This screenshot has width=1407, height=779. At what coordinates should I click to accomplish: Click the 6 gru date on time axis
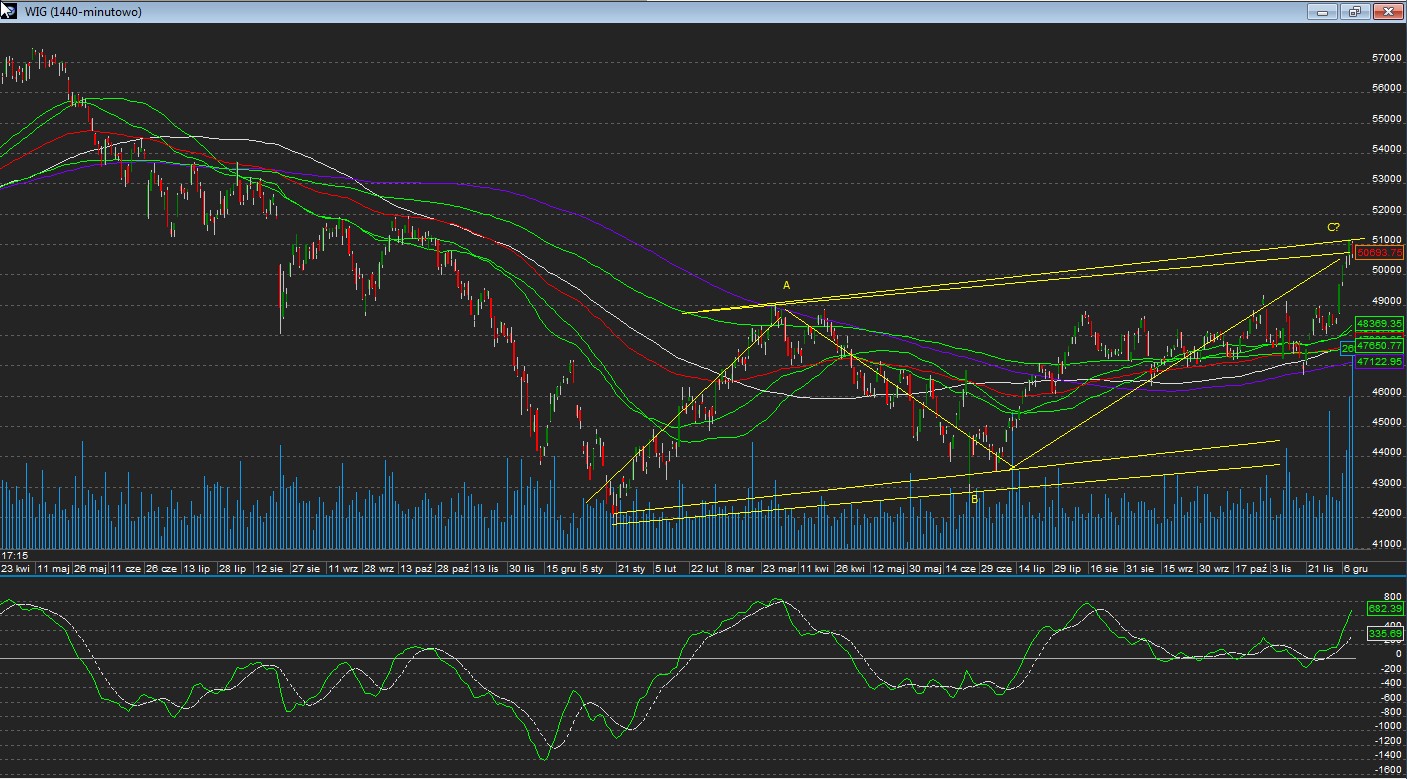[1355, 568]
